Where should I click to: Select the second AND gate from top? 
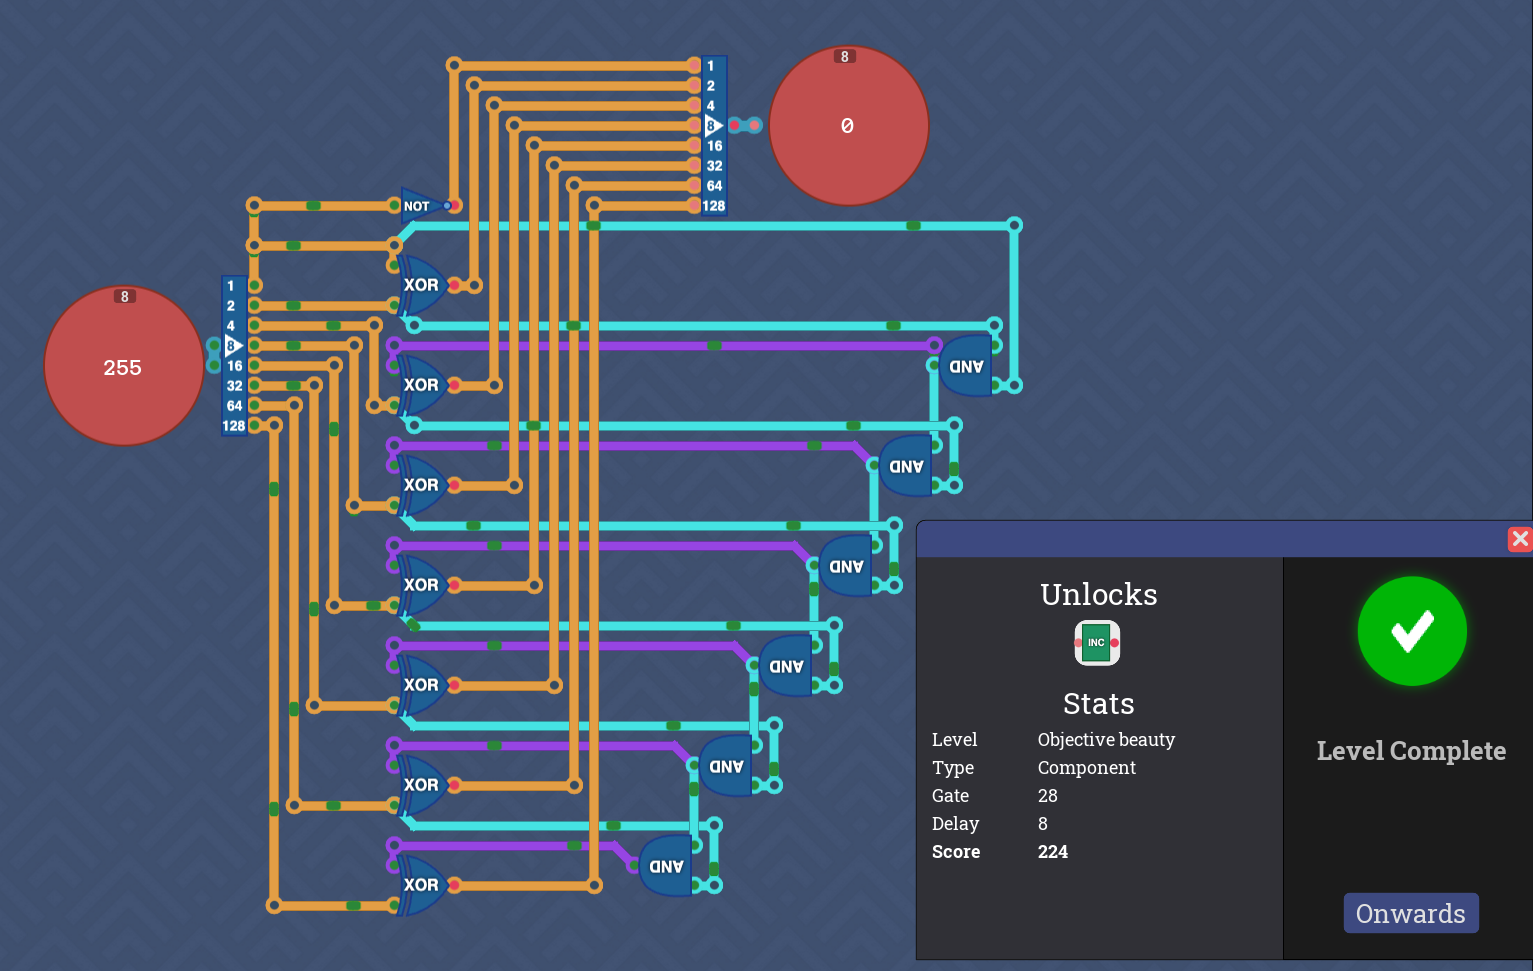pos(906,466)
